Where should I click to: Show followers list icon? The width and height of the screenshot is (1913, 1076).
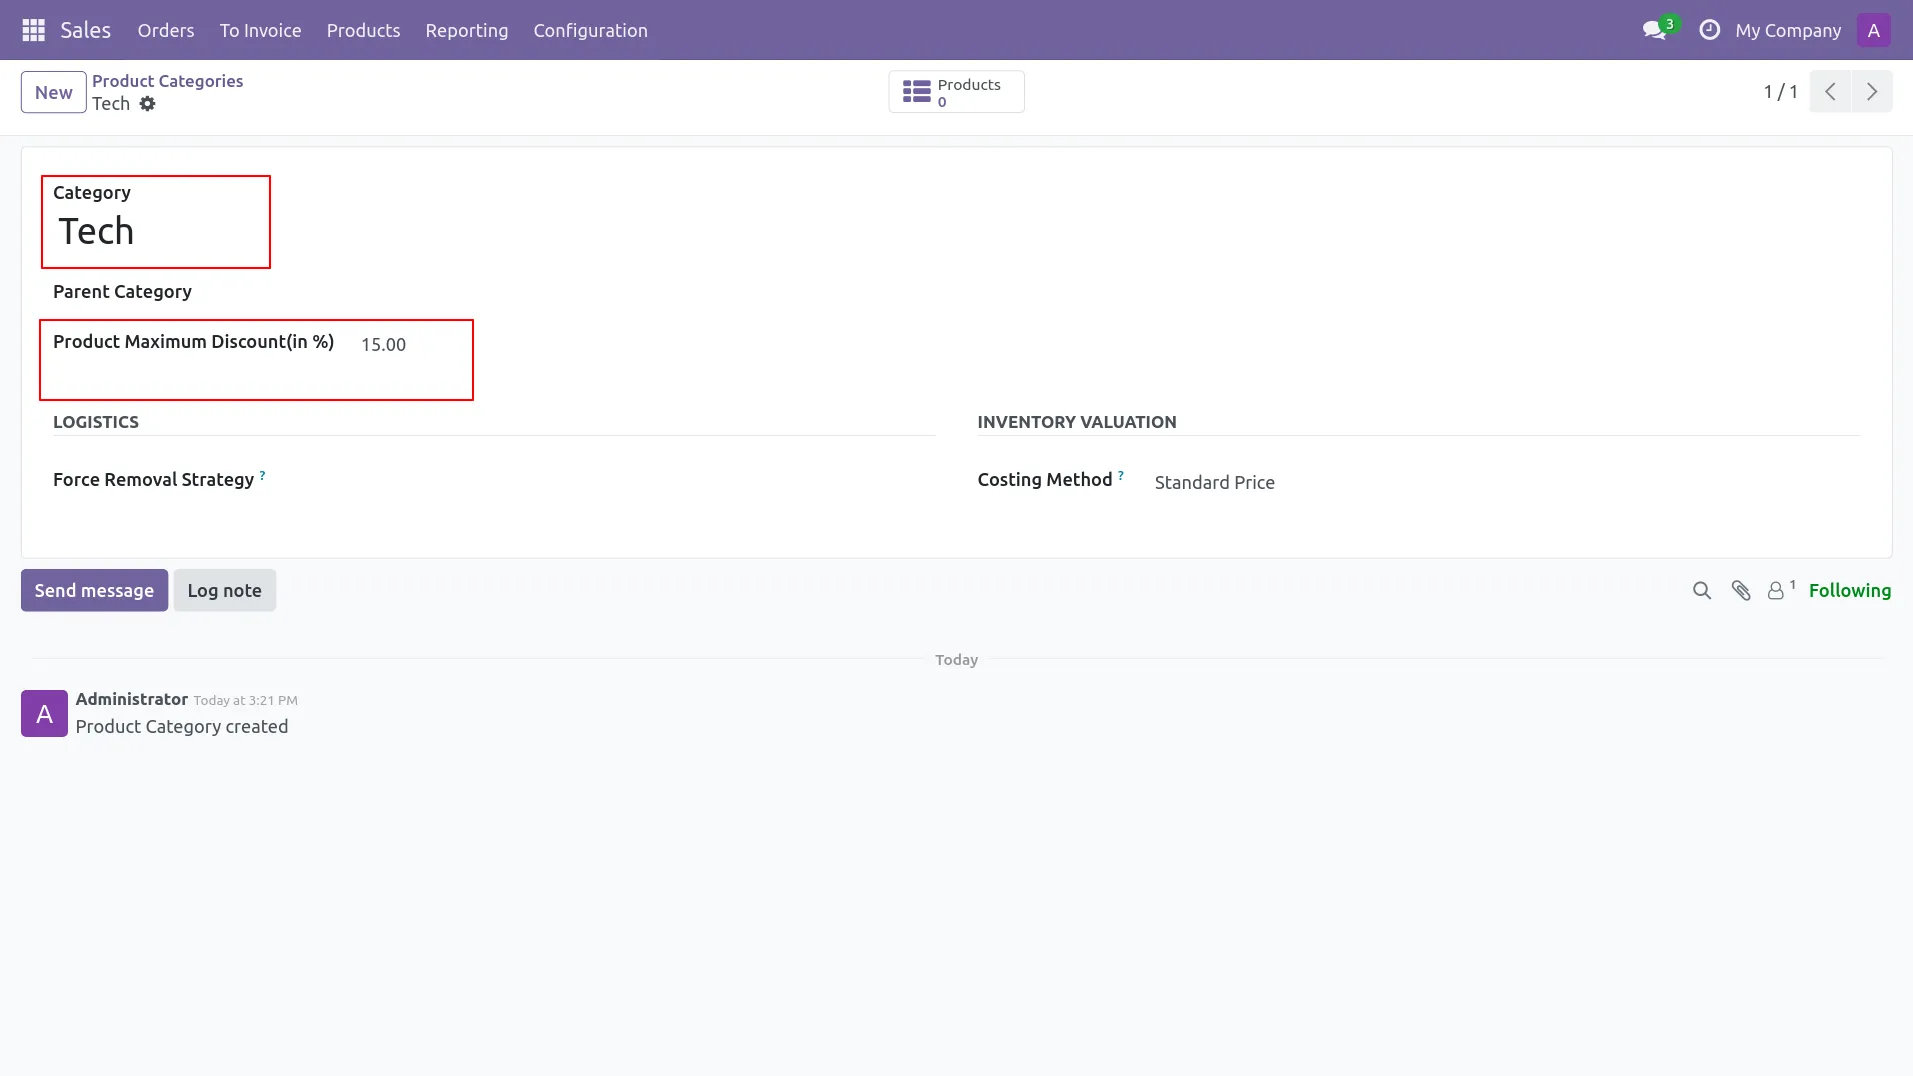1776,591
